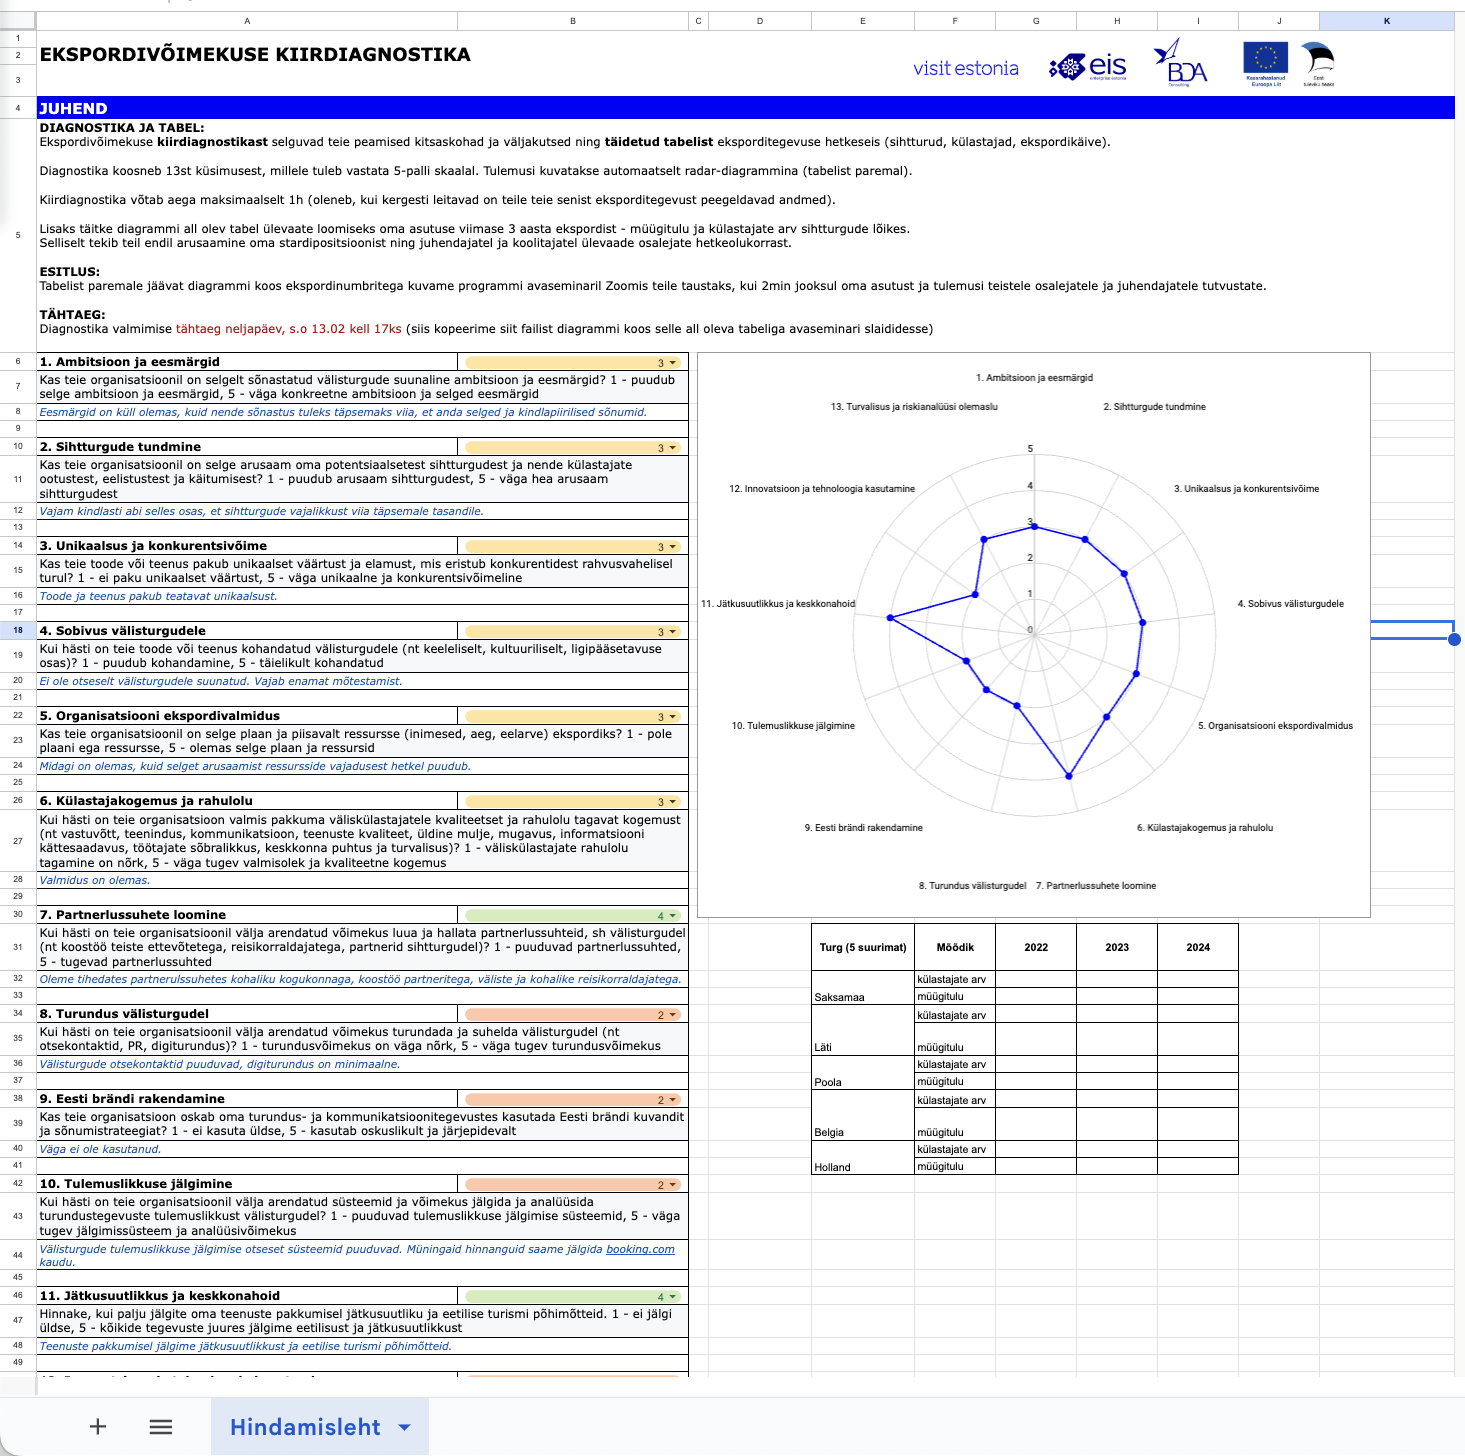
Task: Select row 18 header
Action: (x=18, y=630)
